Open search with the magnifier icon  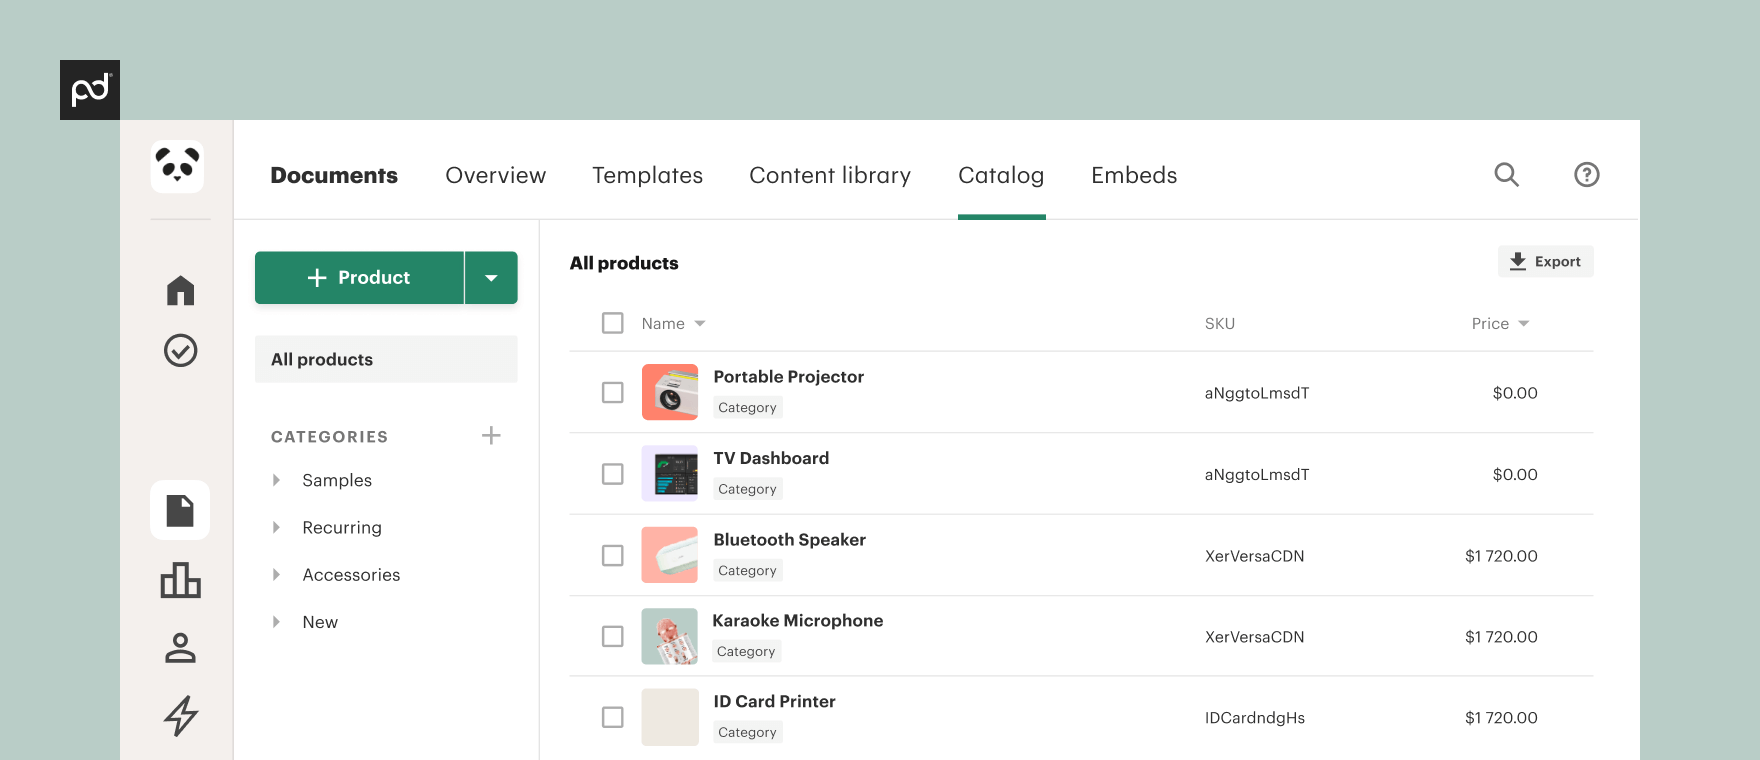[x=1506, y=175]
